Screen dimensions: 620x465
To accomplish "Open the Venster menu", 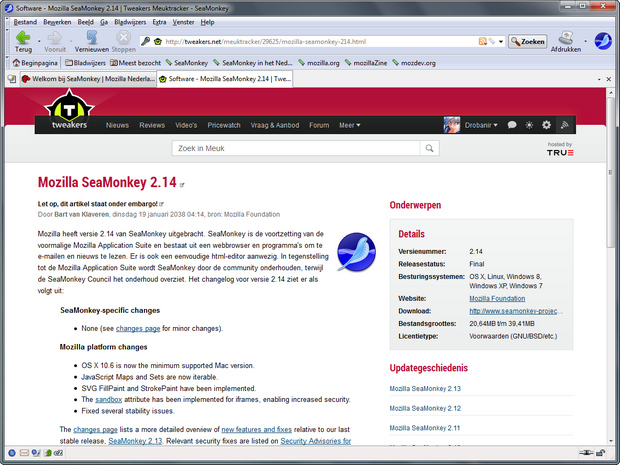I will (x=183, y=22).
